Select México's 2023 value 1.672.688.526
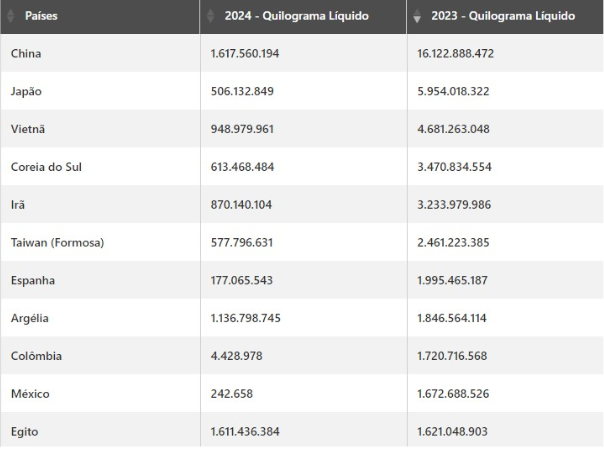Screen dimensions: 604x453 [453, 394]
